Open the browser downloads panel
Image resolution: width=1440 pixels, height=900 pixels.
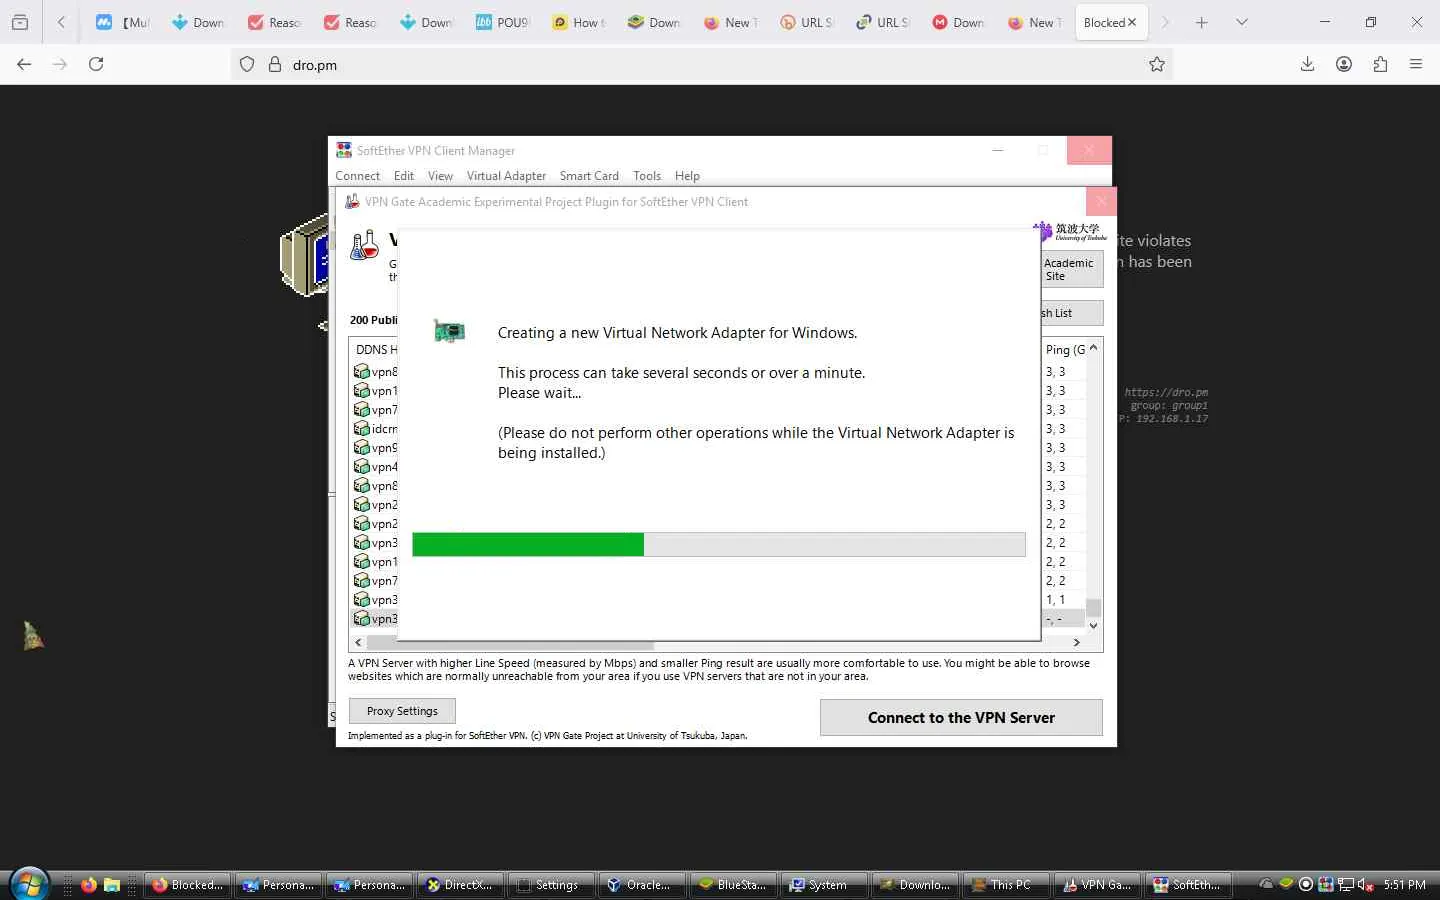[x=1307, y=64]
